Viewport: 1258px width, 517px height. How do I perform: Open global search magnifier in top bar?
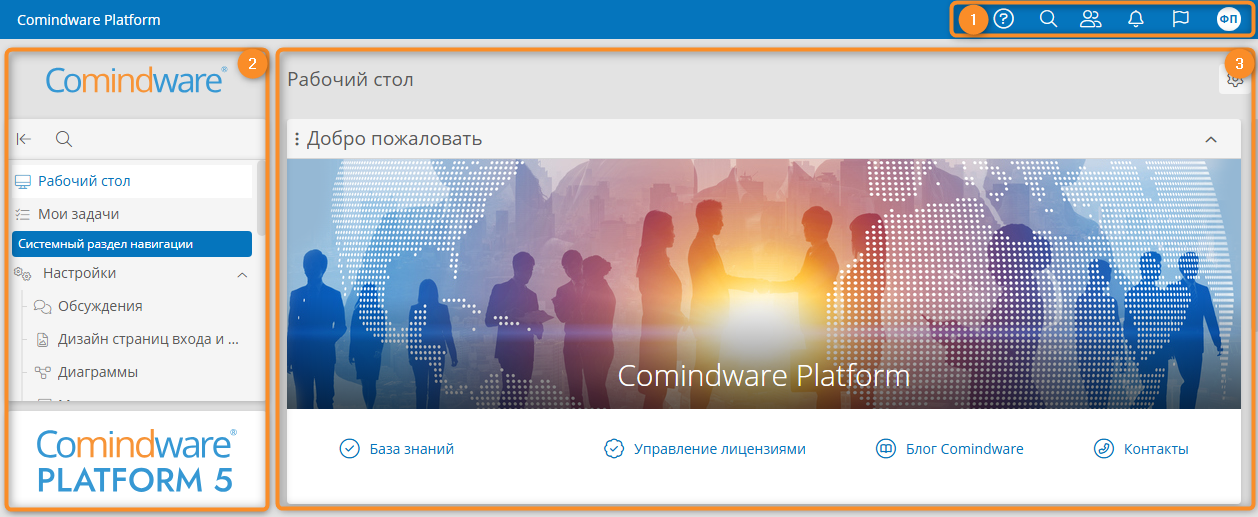(x=1048, y=19)
